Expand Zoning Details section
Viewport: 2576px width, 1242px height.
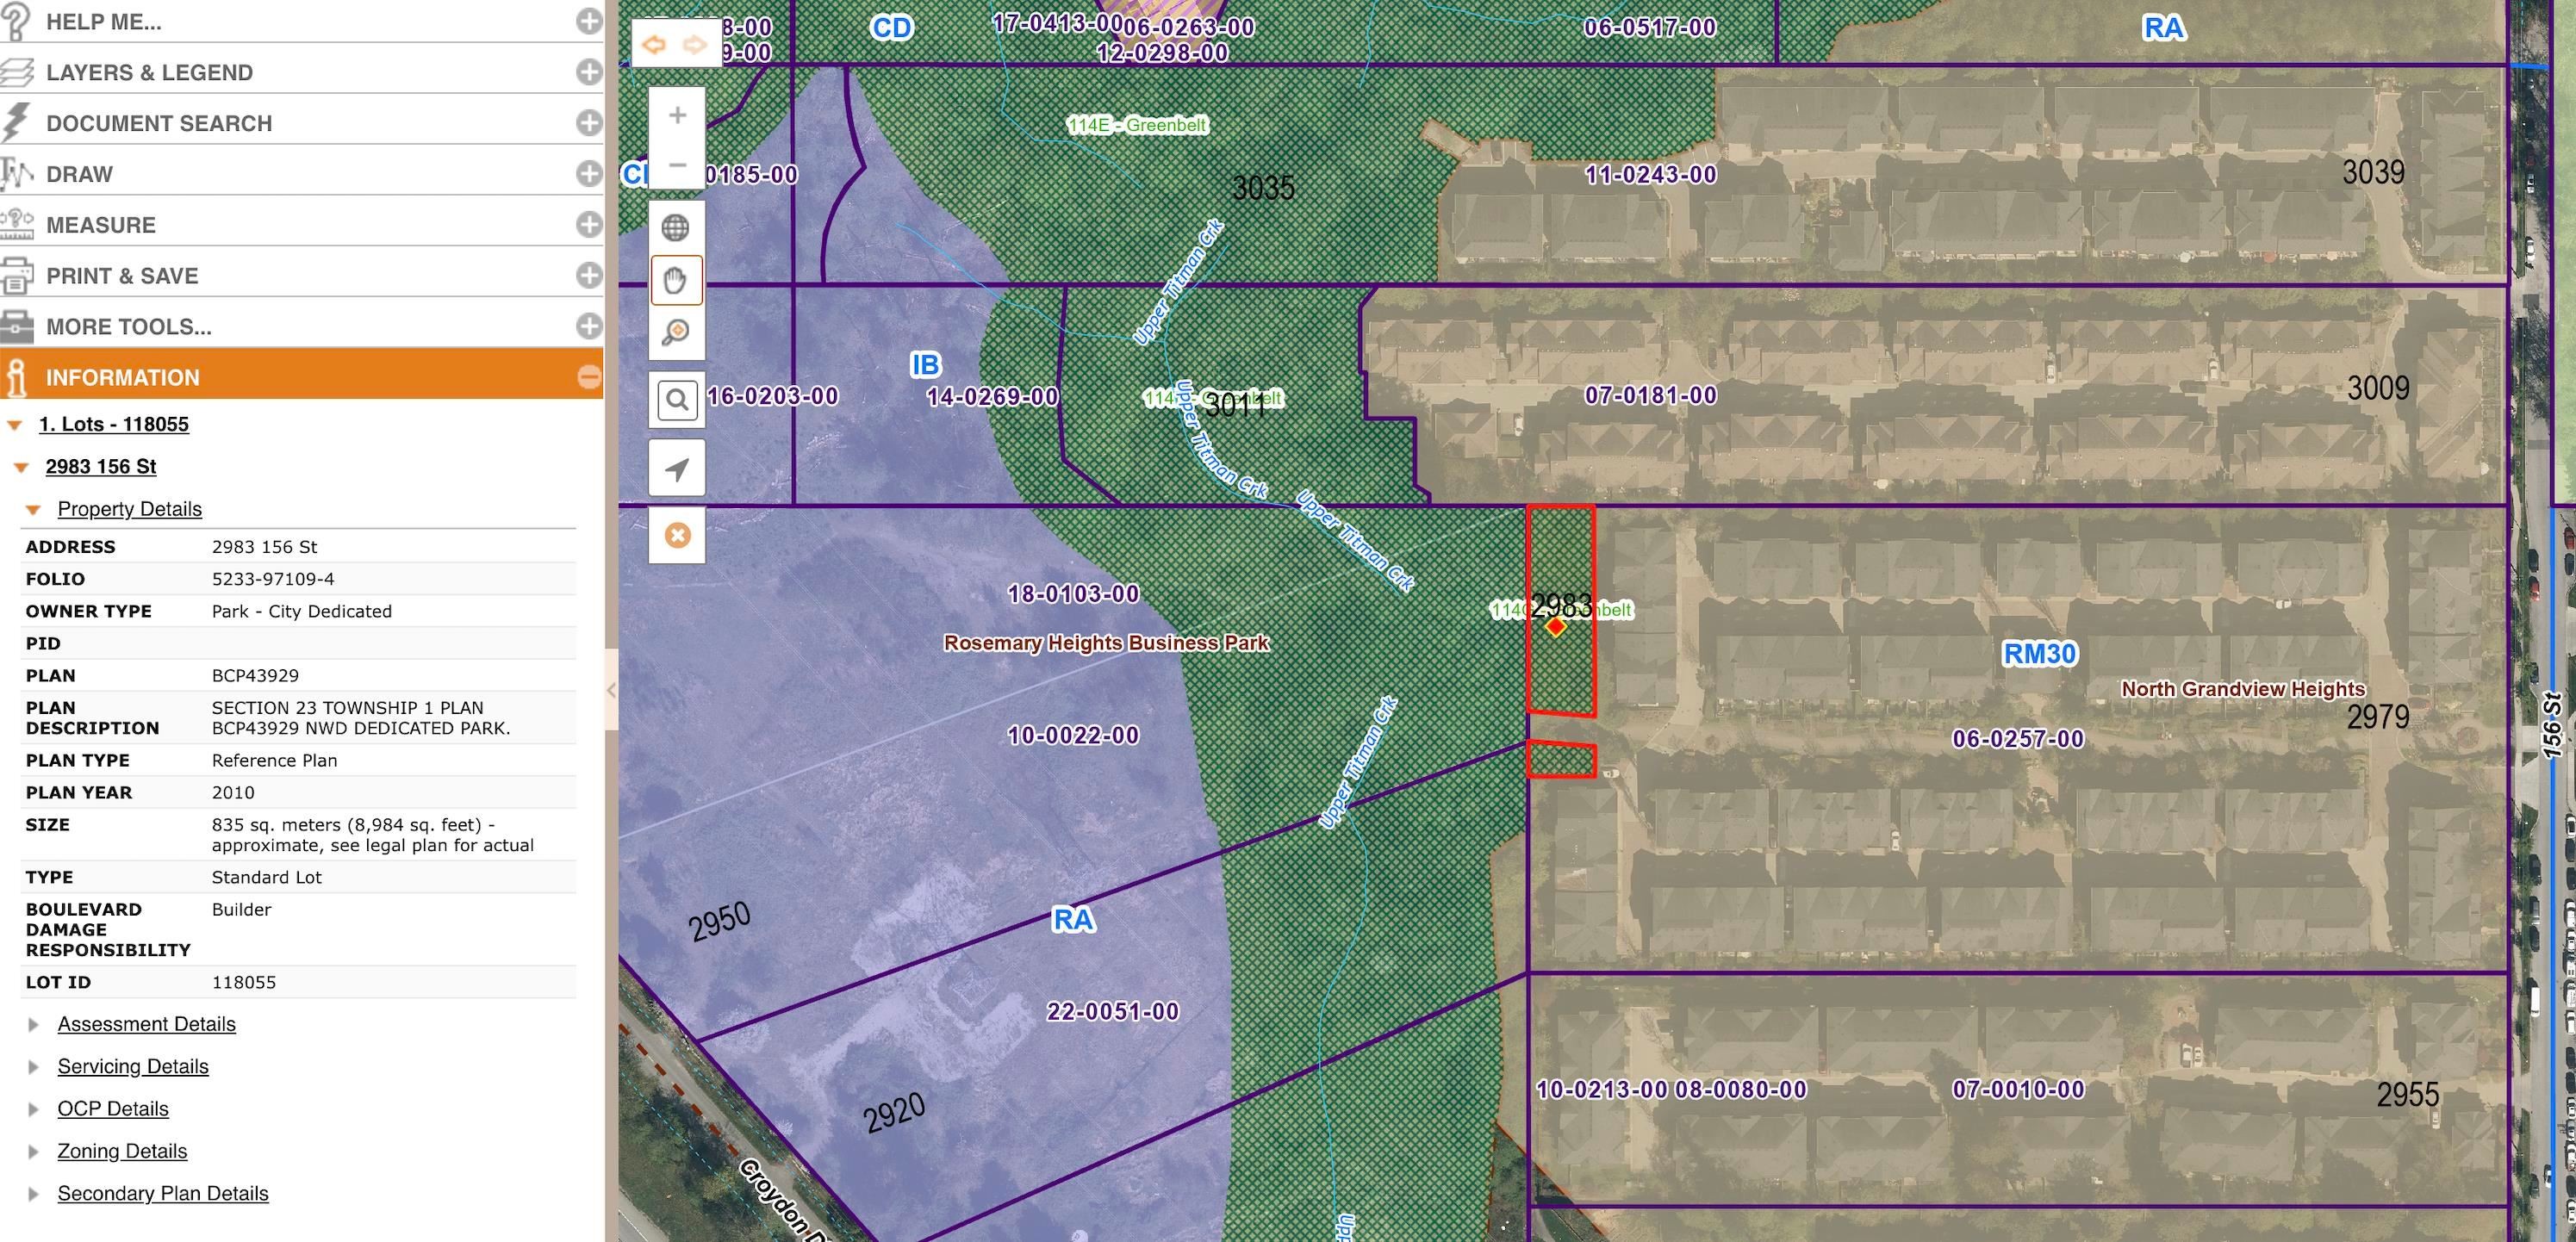tap(122, 1151)
